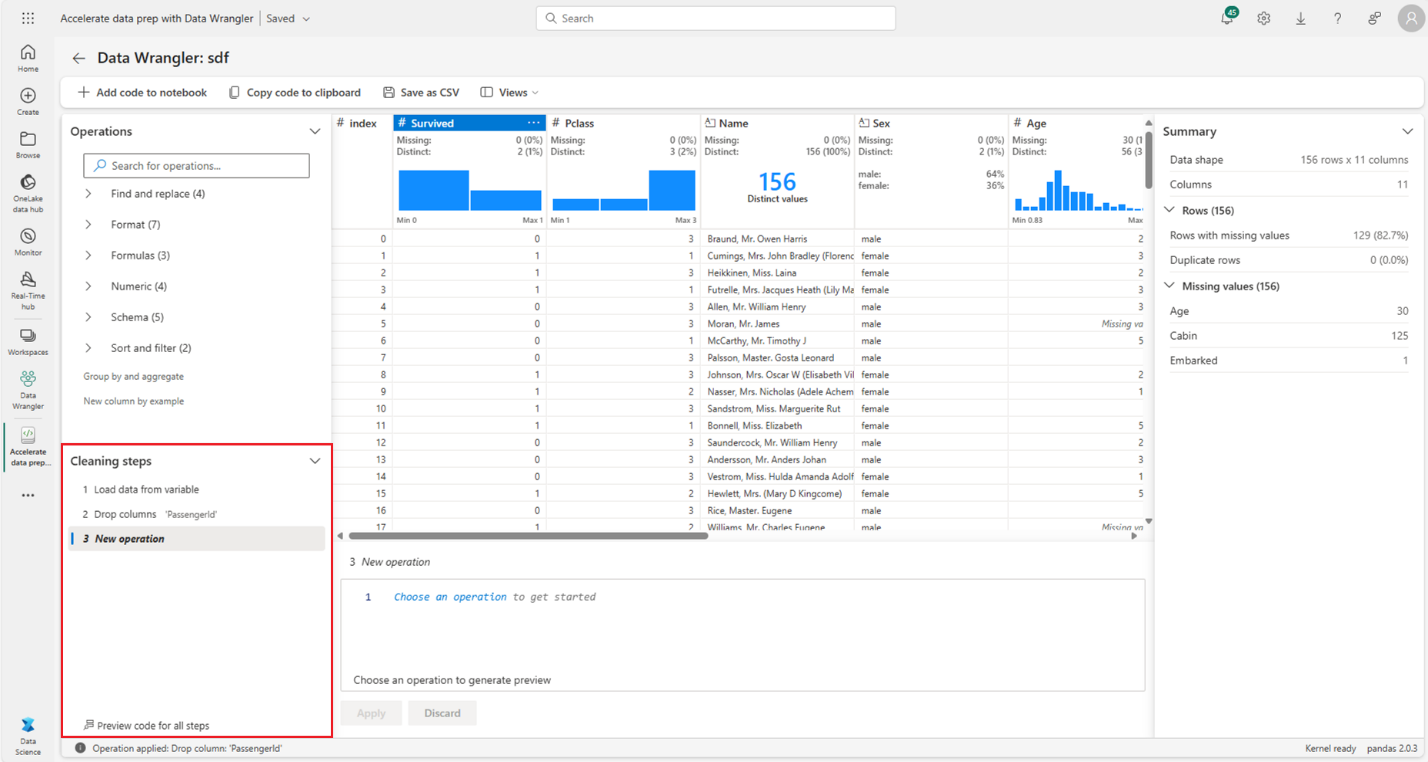Viewport: 1428px width, 762px height.
Task: Select New column by example operation
Action: coord(133,401)
